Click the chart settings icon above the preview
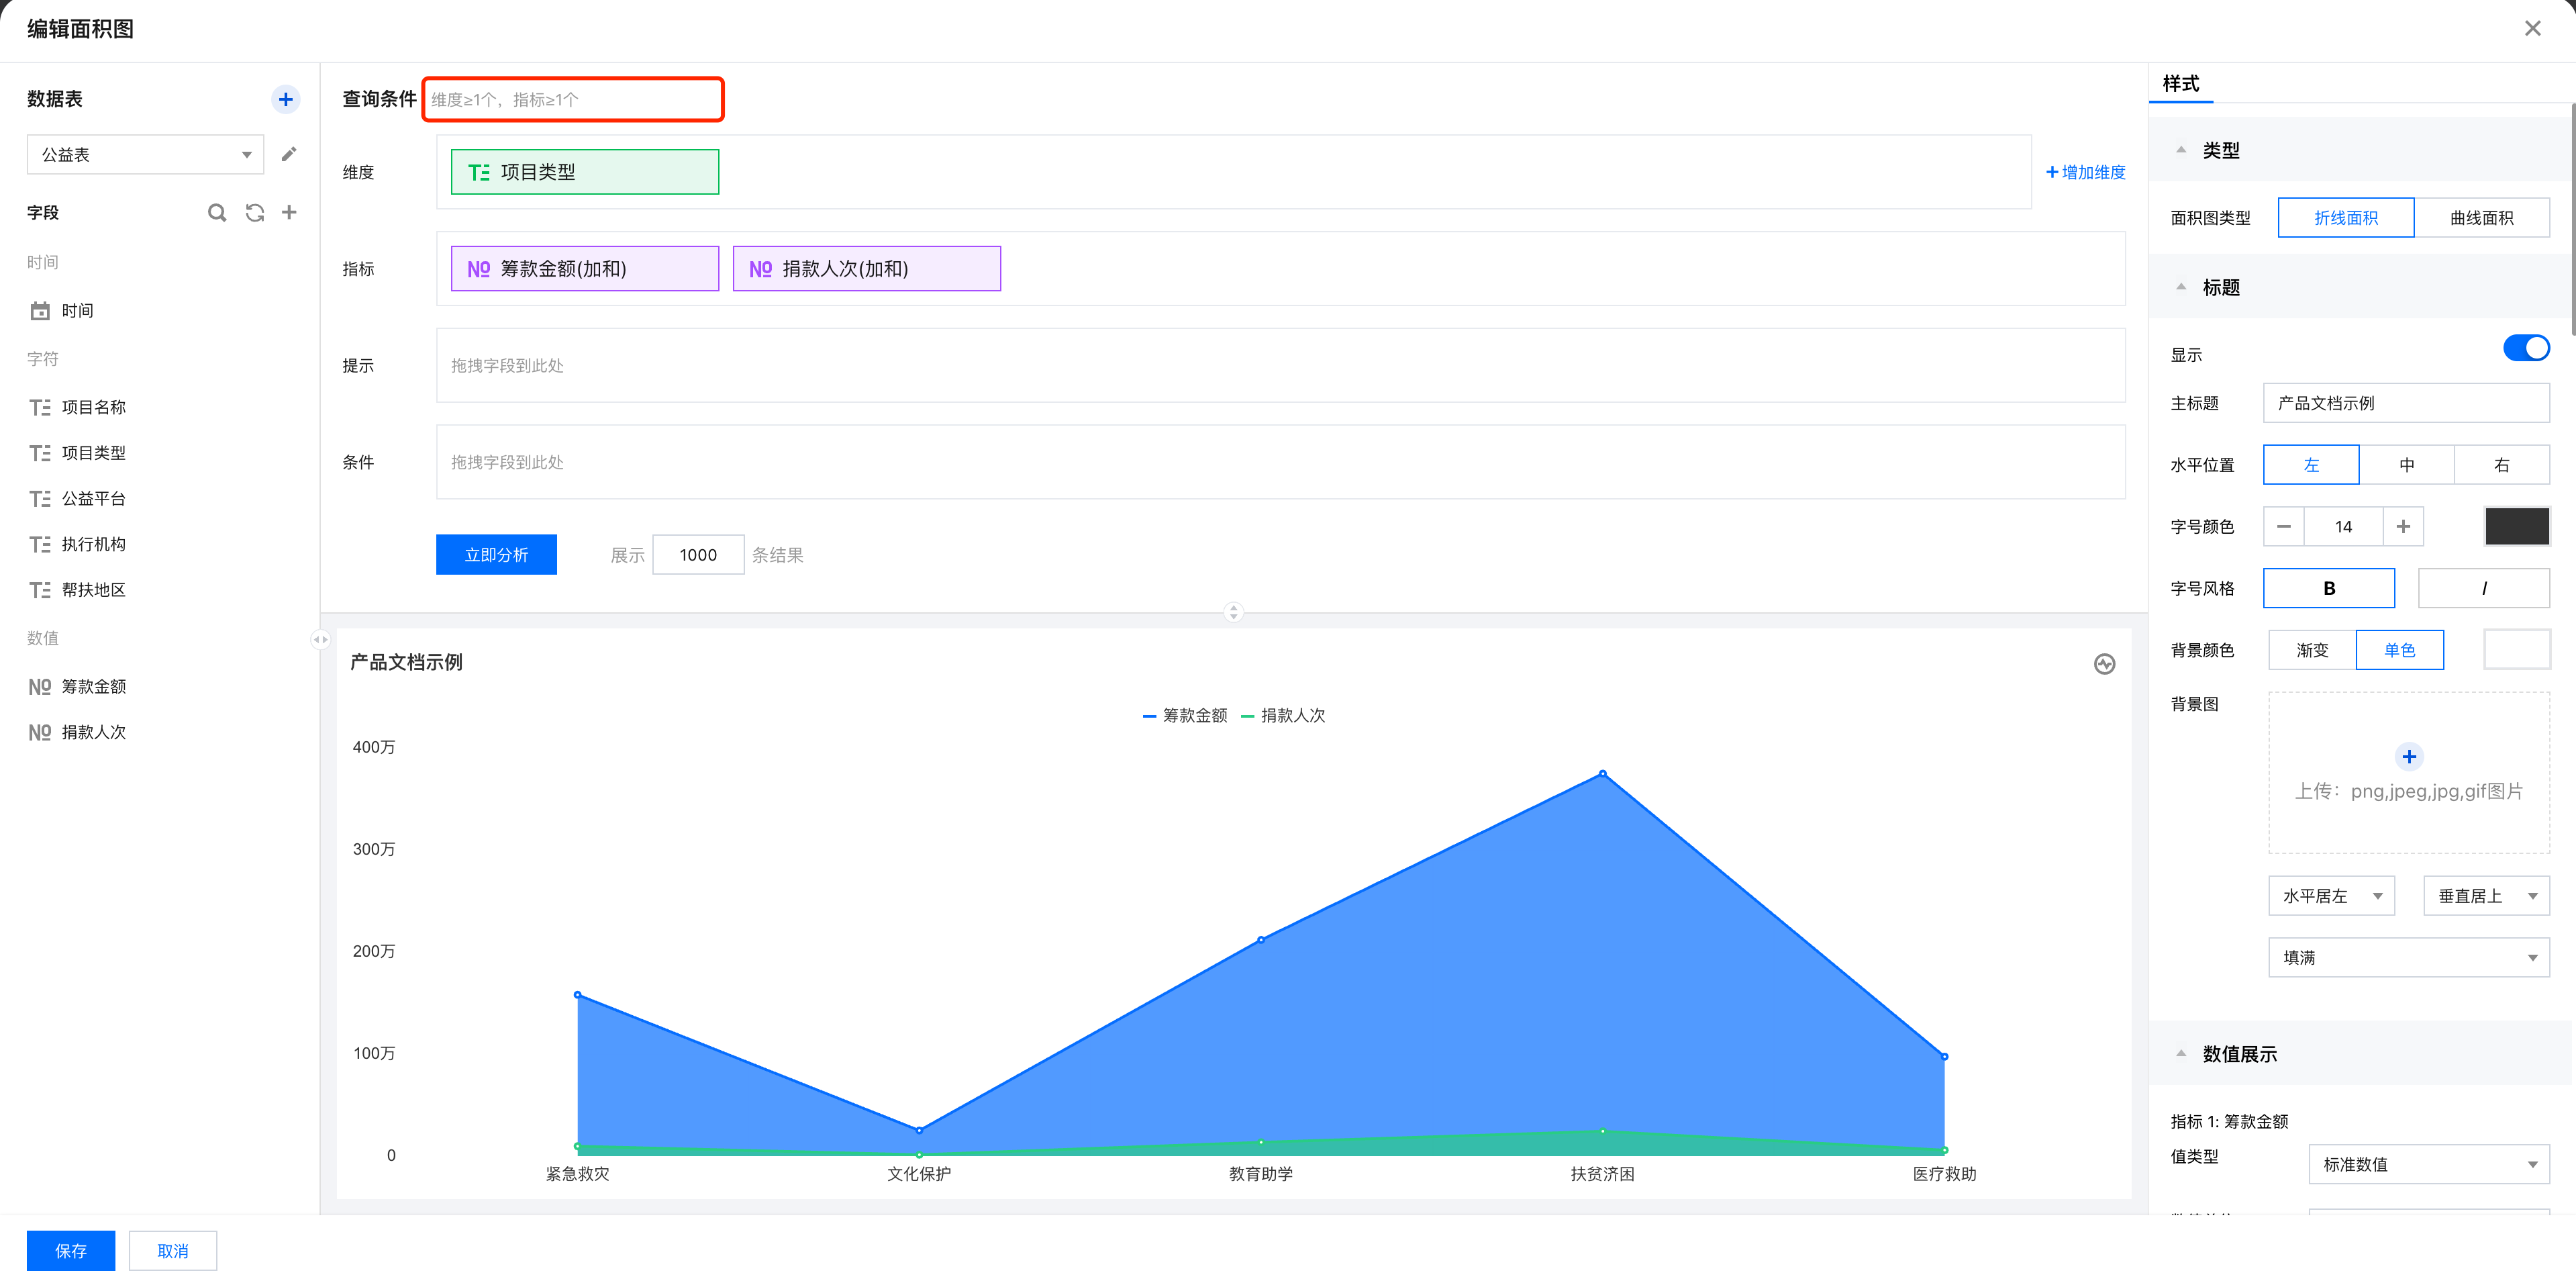Viewport: 2576px width, 1281px height. click(x=2104, y=664)
